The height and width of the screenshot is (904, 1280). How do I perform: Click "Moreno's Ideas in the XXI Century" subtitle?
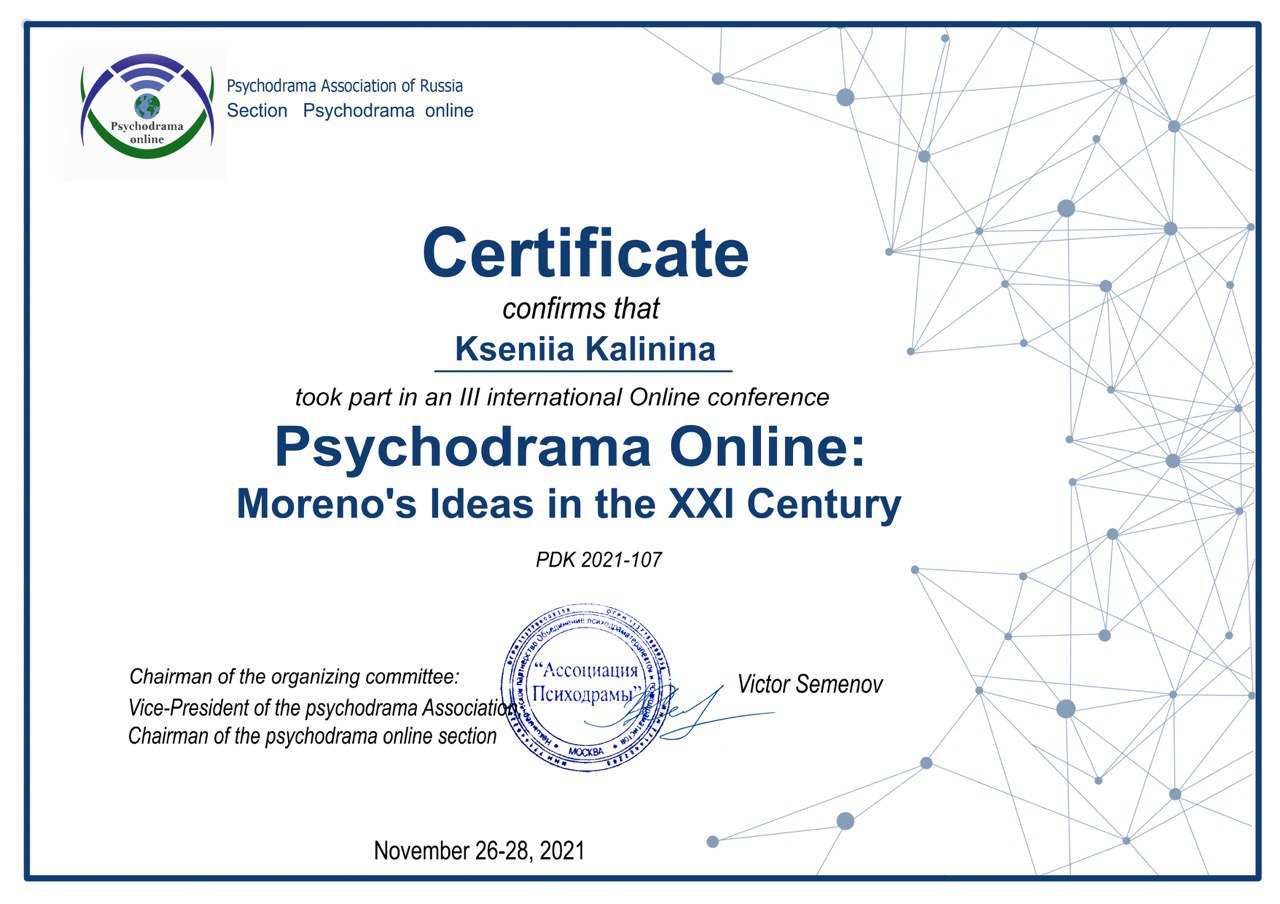point(569,504)
